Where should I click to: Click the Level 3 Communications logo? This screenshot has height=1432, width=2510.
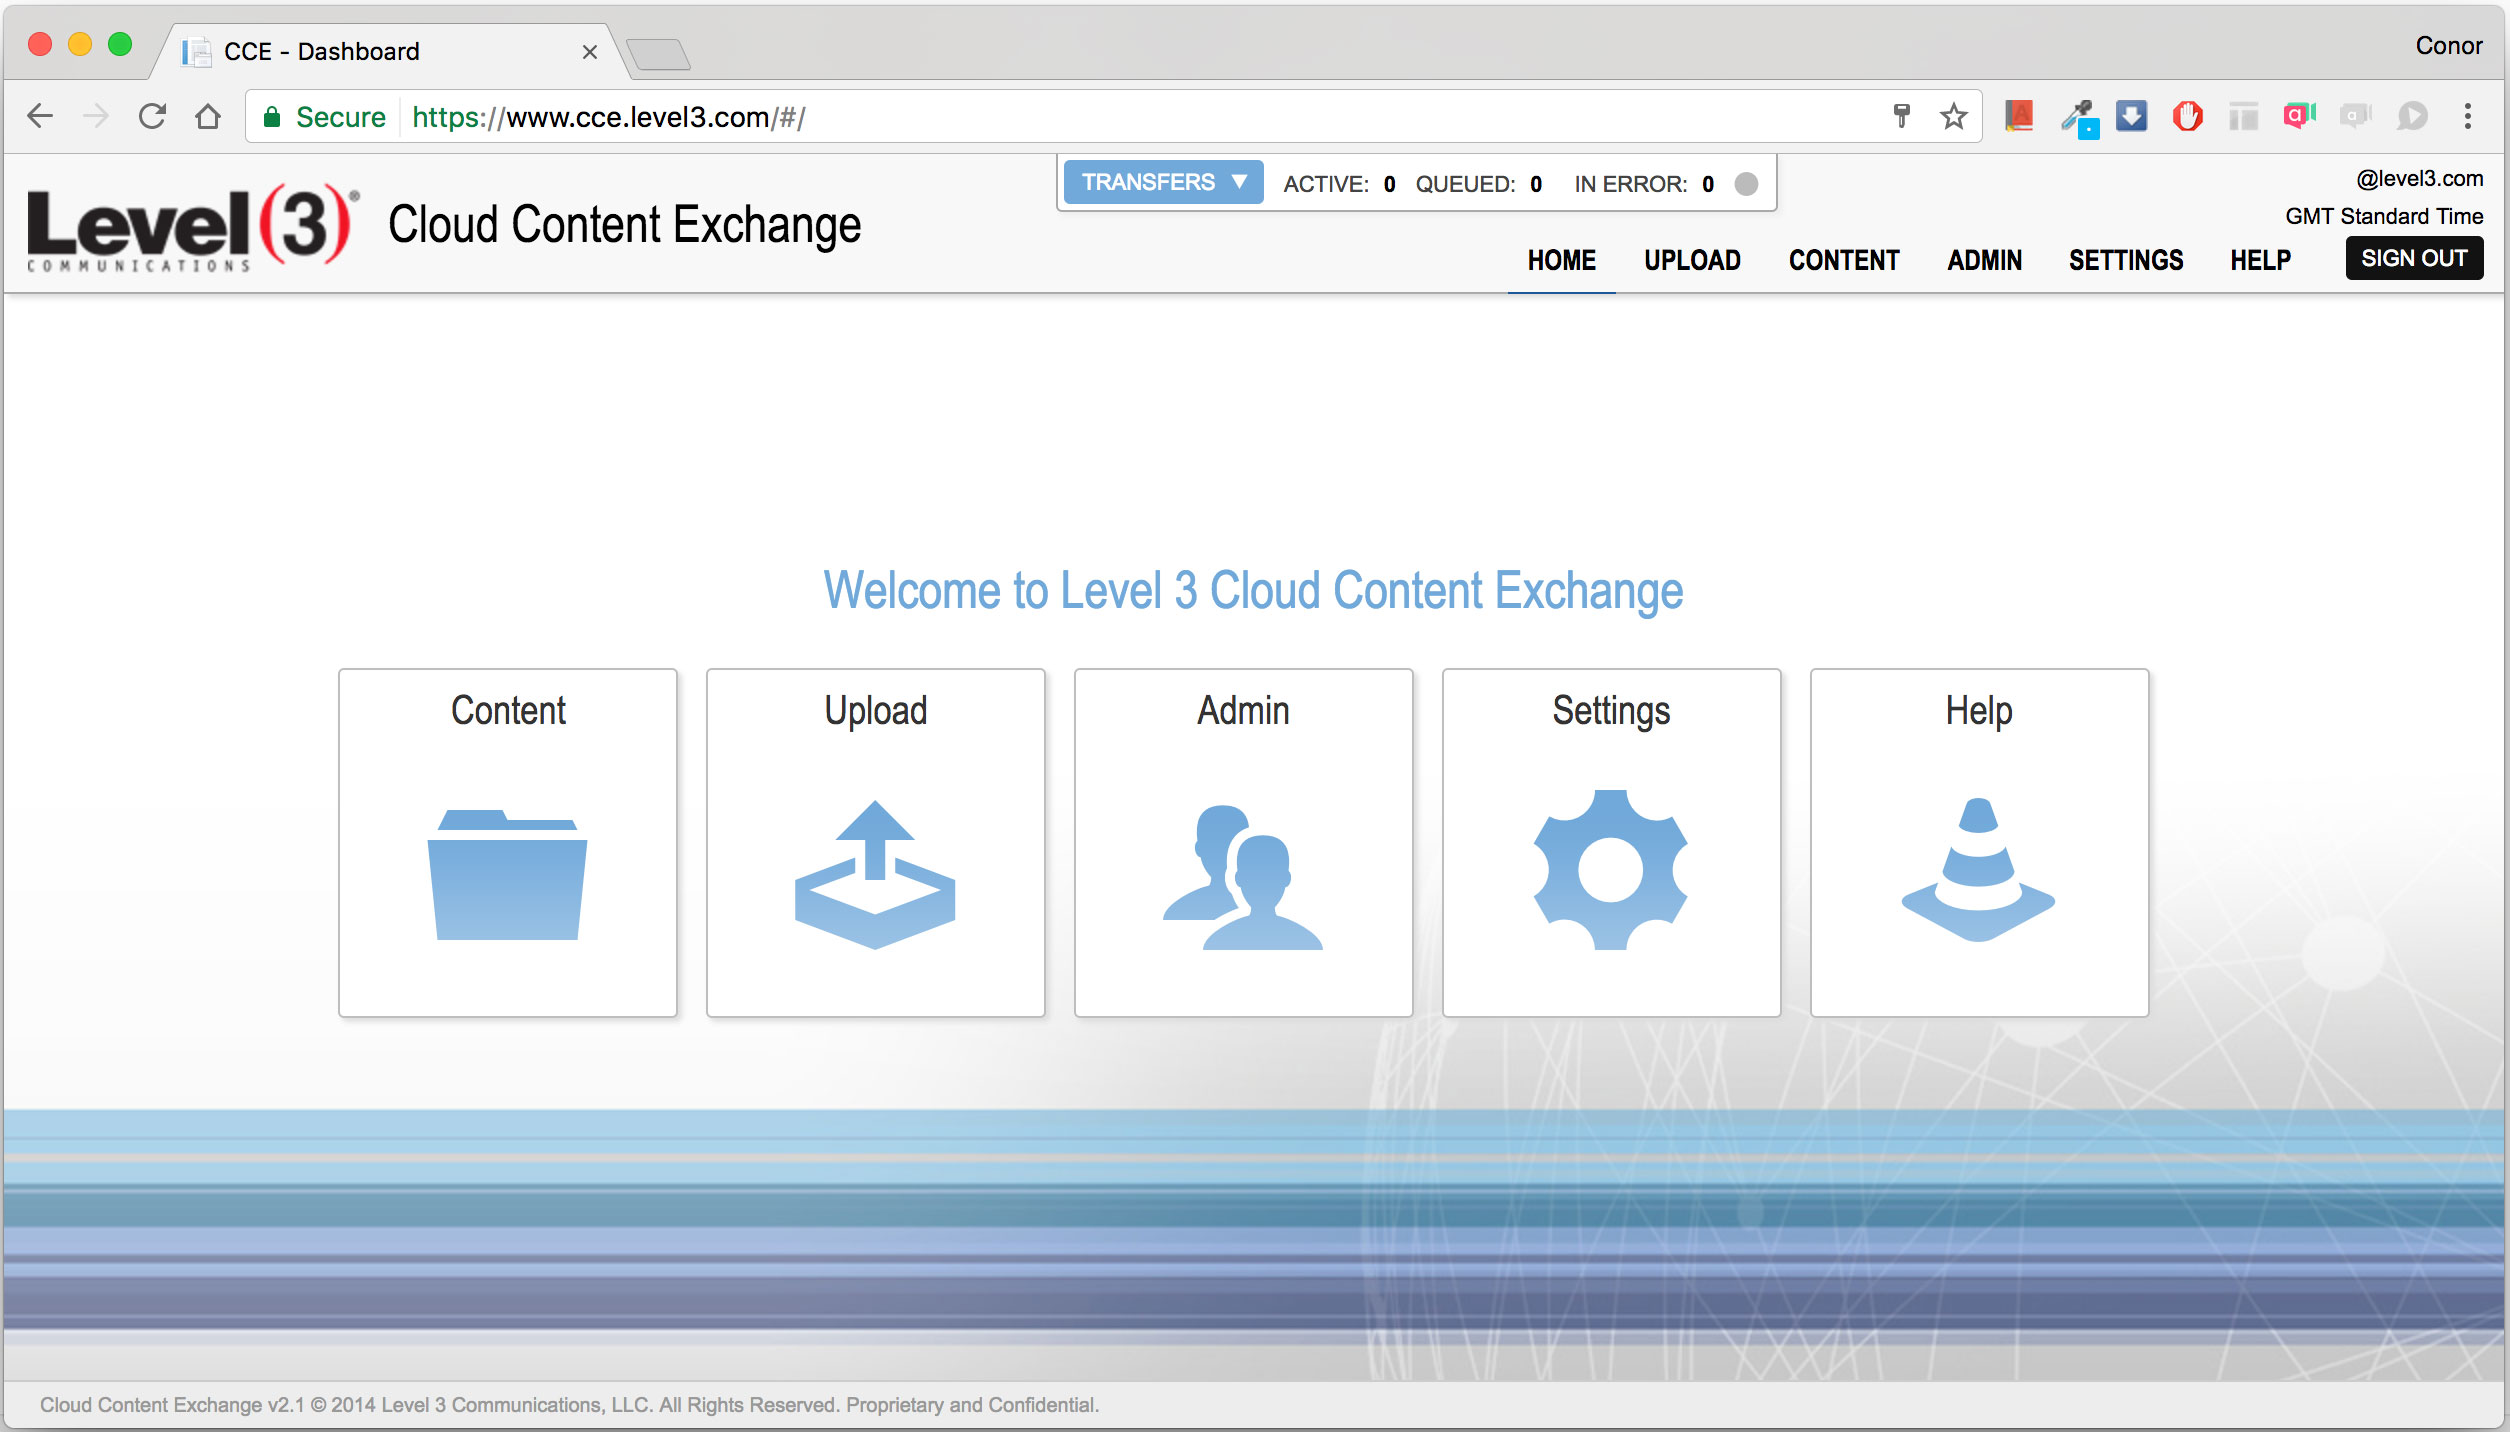192,228
